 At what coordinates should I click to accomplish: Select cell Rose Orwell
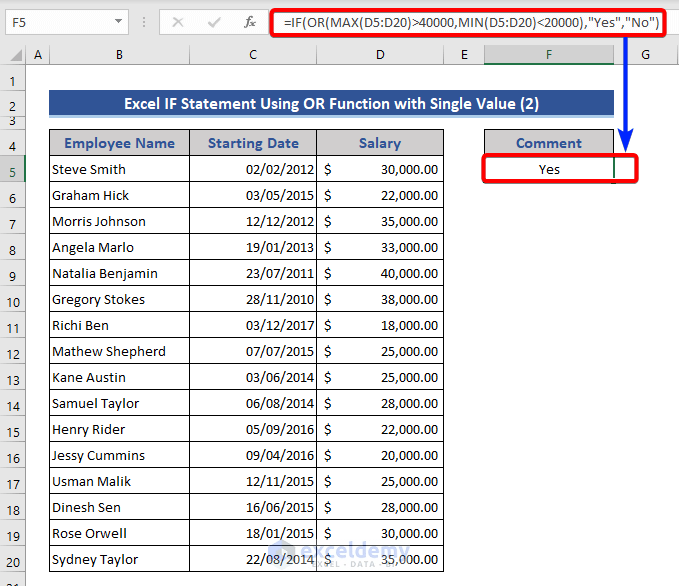[x=120, y=533]
